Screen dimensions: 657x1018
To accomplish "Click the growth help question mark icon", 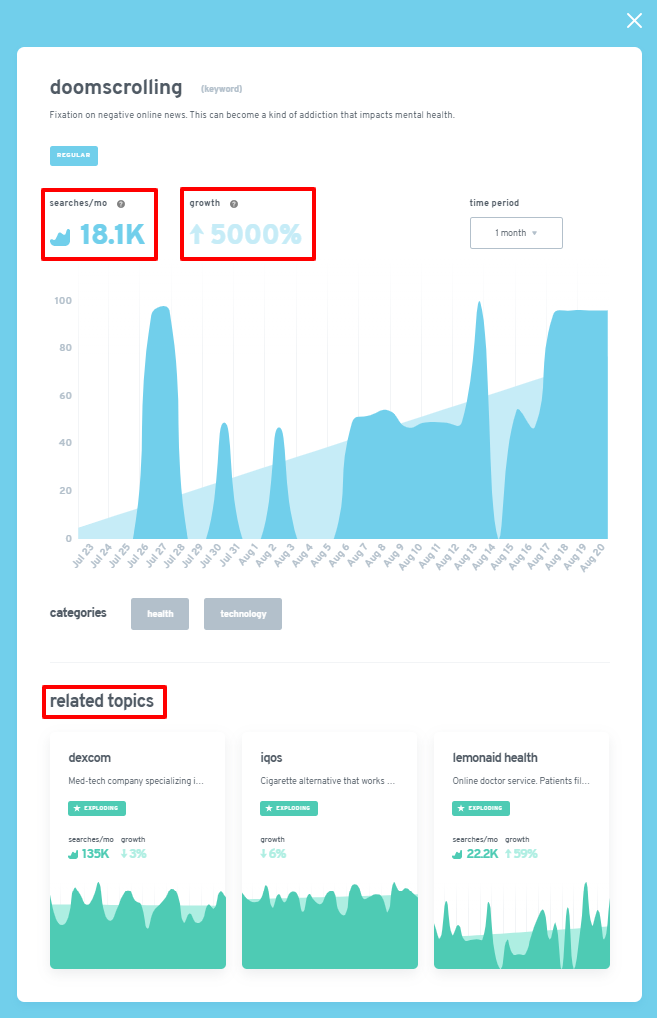I will pyautogui.click(x=234, y=204).
